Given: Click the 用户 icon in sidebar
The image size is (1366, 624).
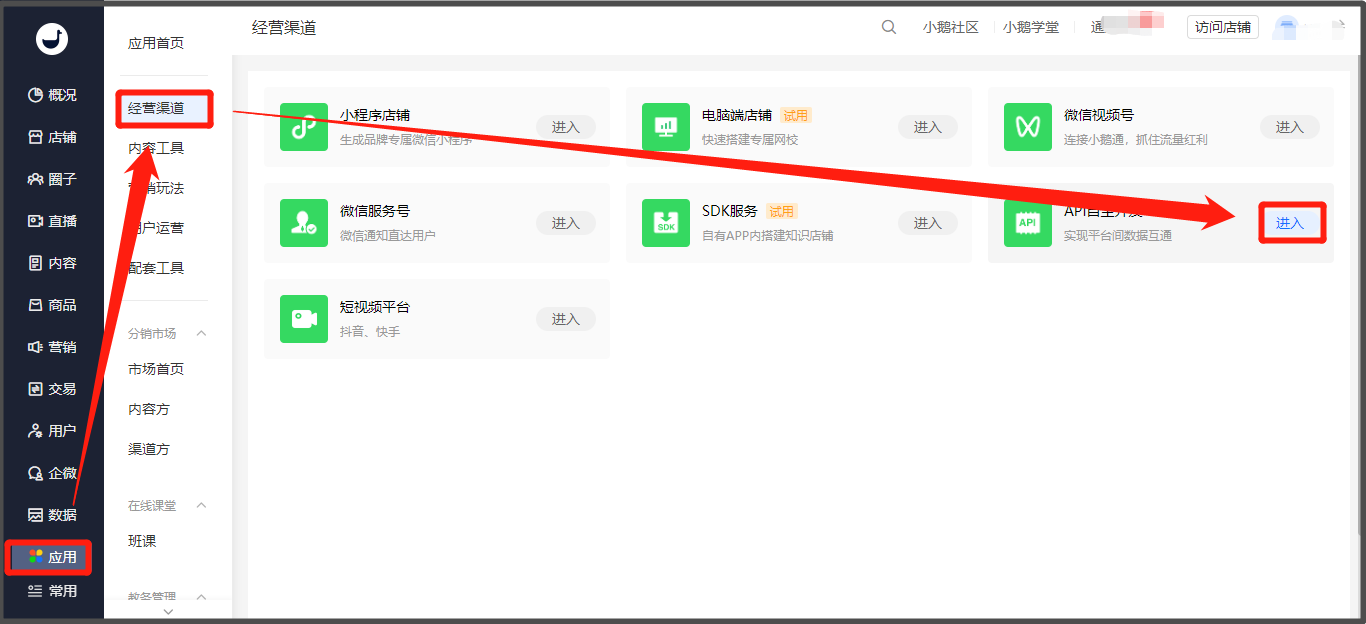Looking at the screenshot, I should point(35,431).
